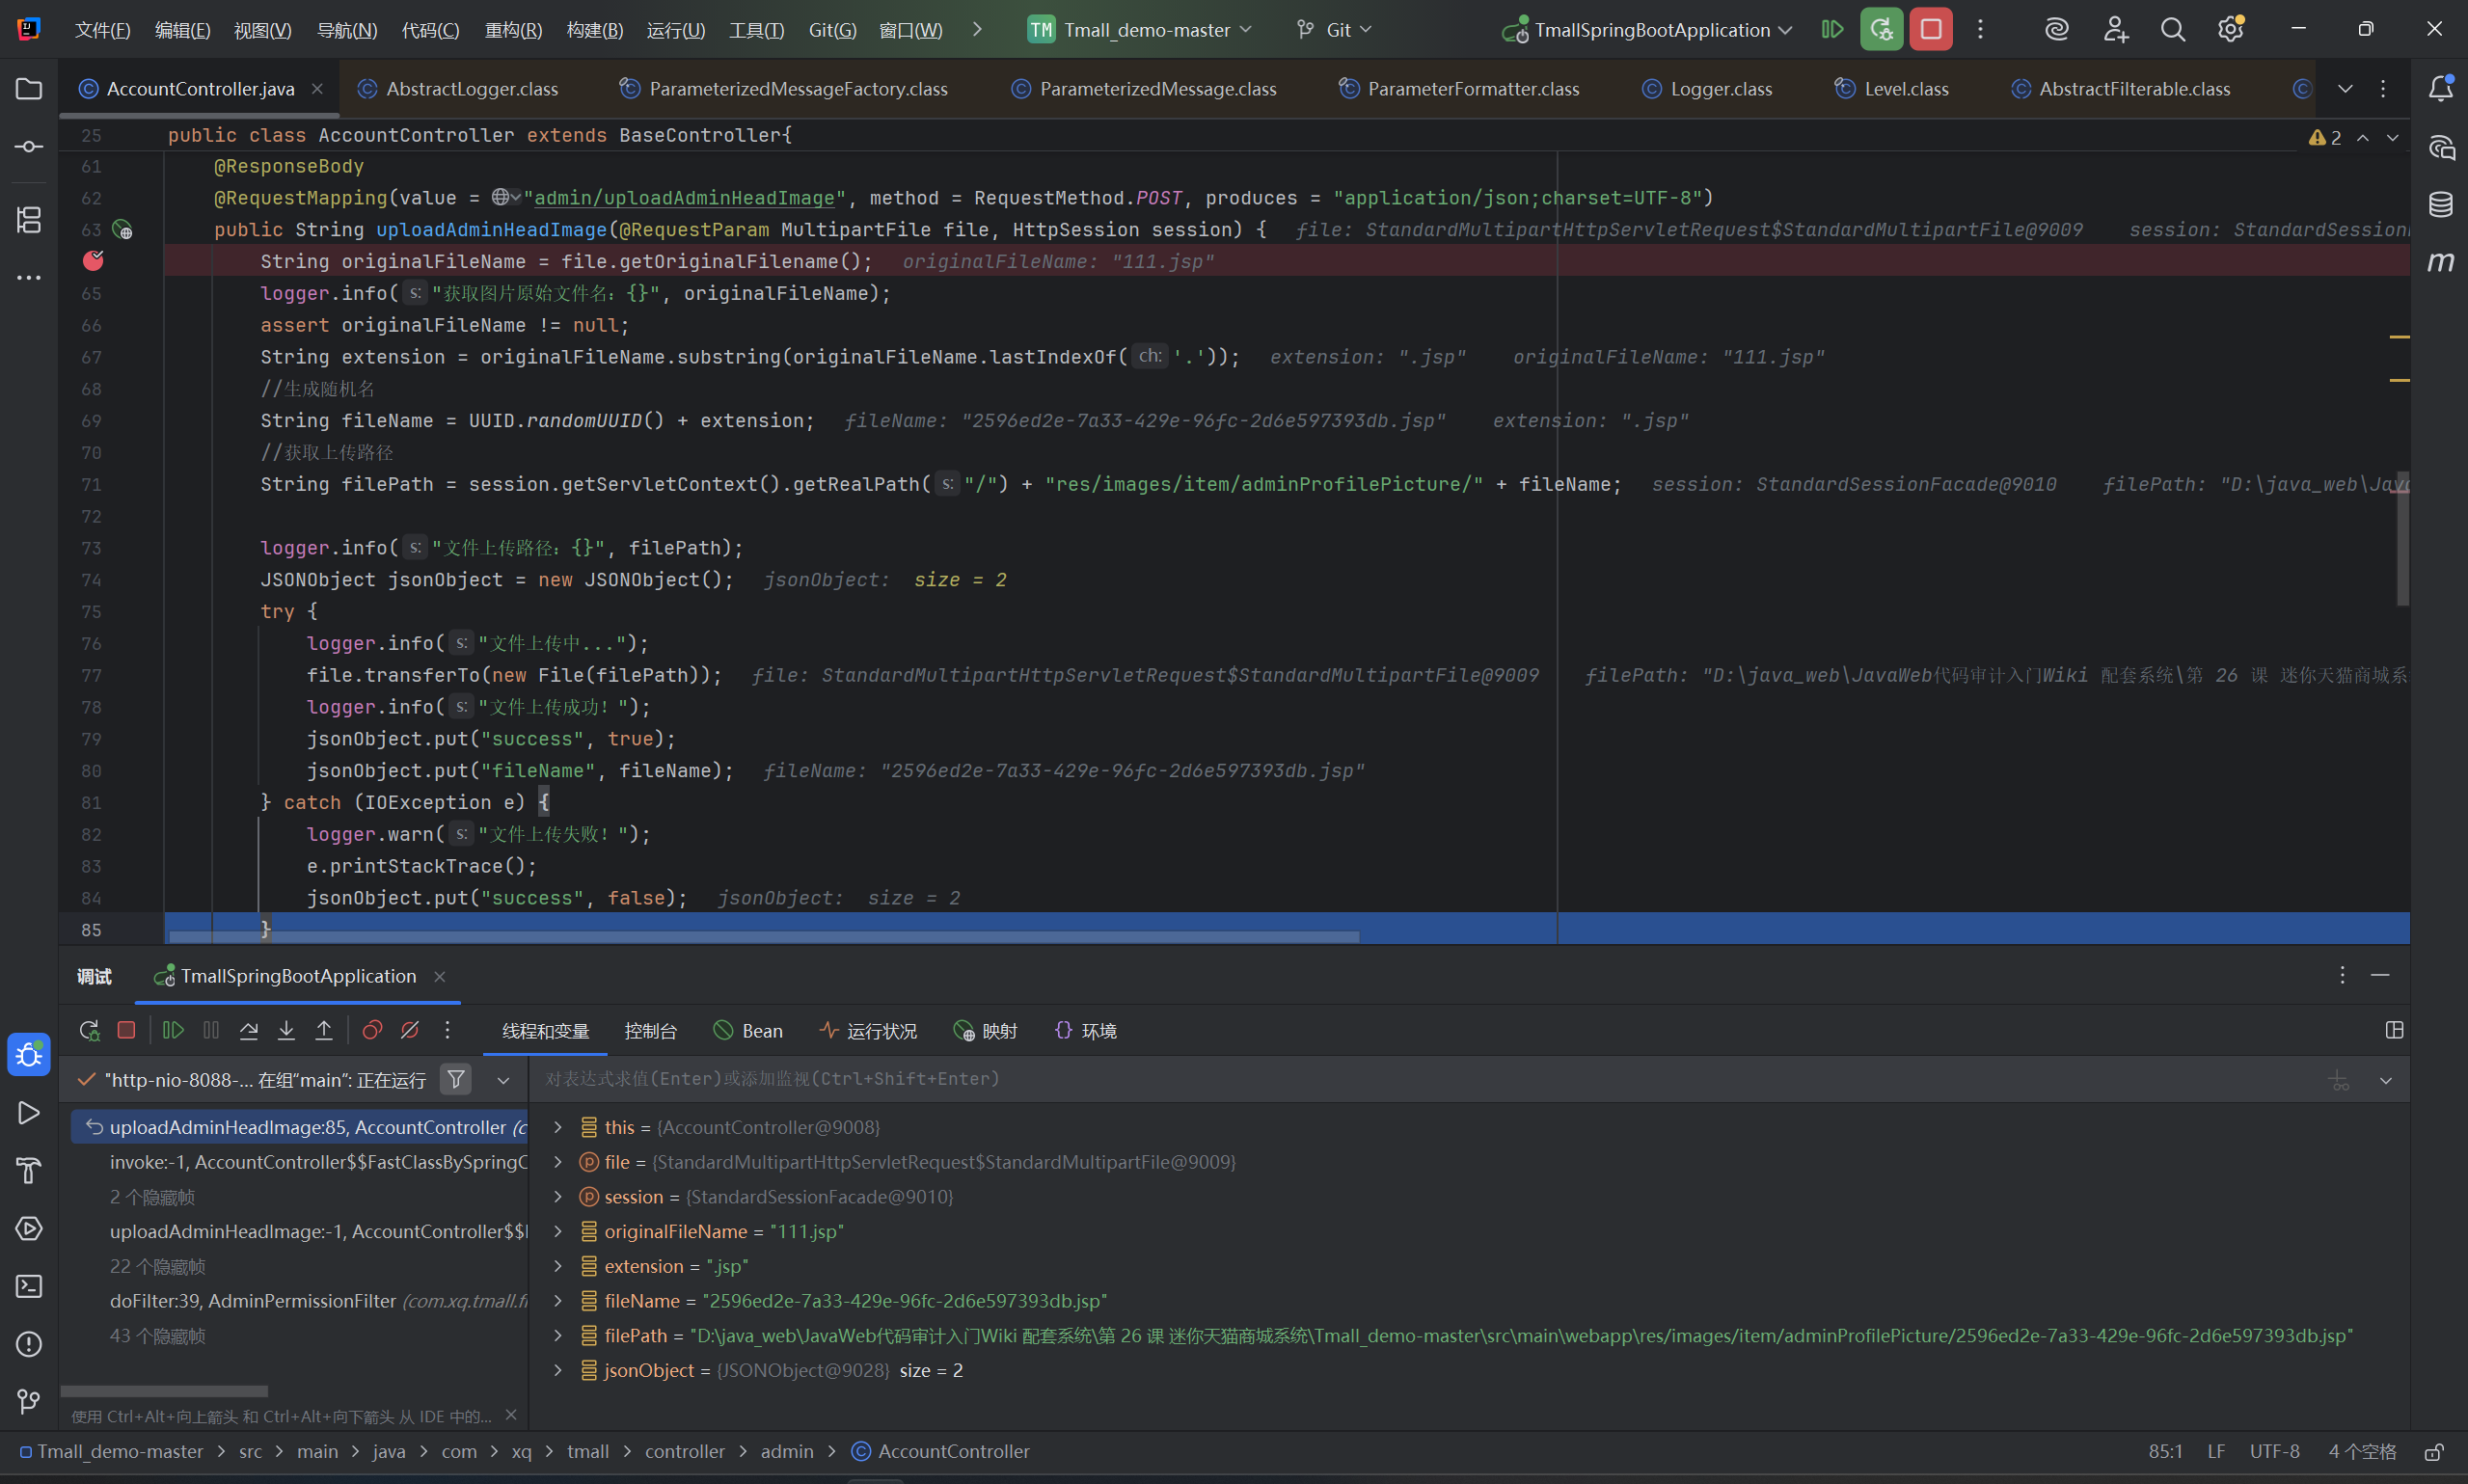Open the 构建(B) build menu

click(x=594, y=30)
